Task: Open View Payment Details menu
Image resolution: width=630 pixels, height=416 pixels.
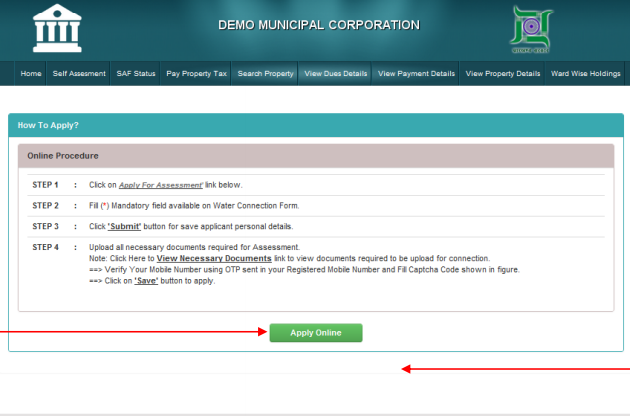Action: (x=416, y=74)
